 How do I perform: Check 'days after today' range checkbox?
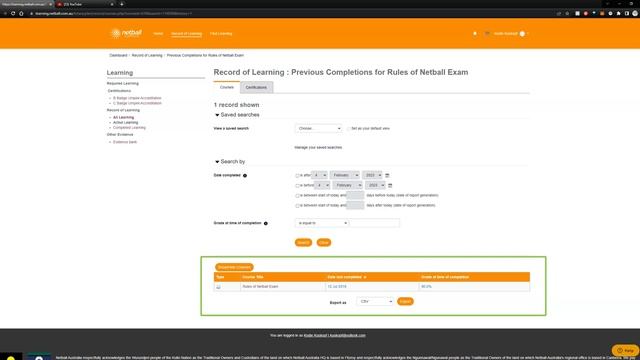[x=297, y=206]
